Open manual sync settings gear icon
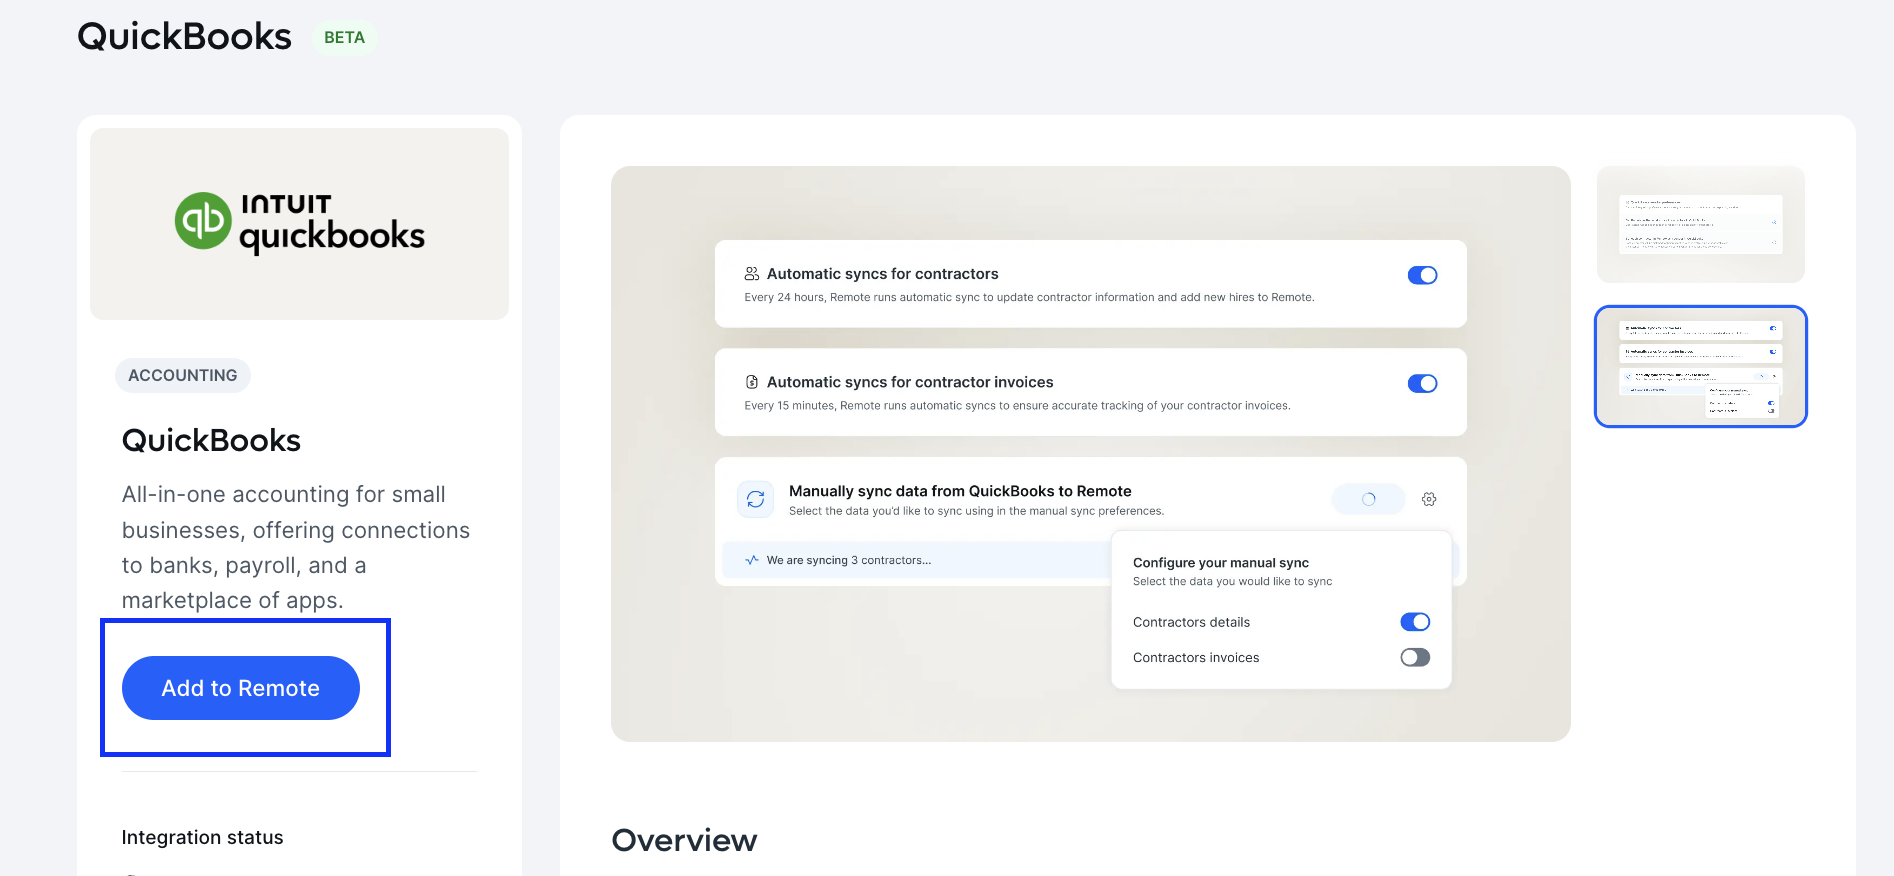Viewport: 1894px width, 876px height. (x=1429, y=499)
